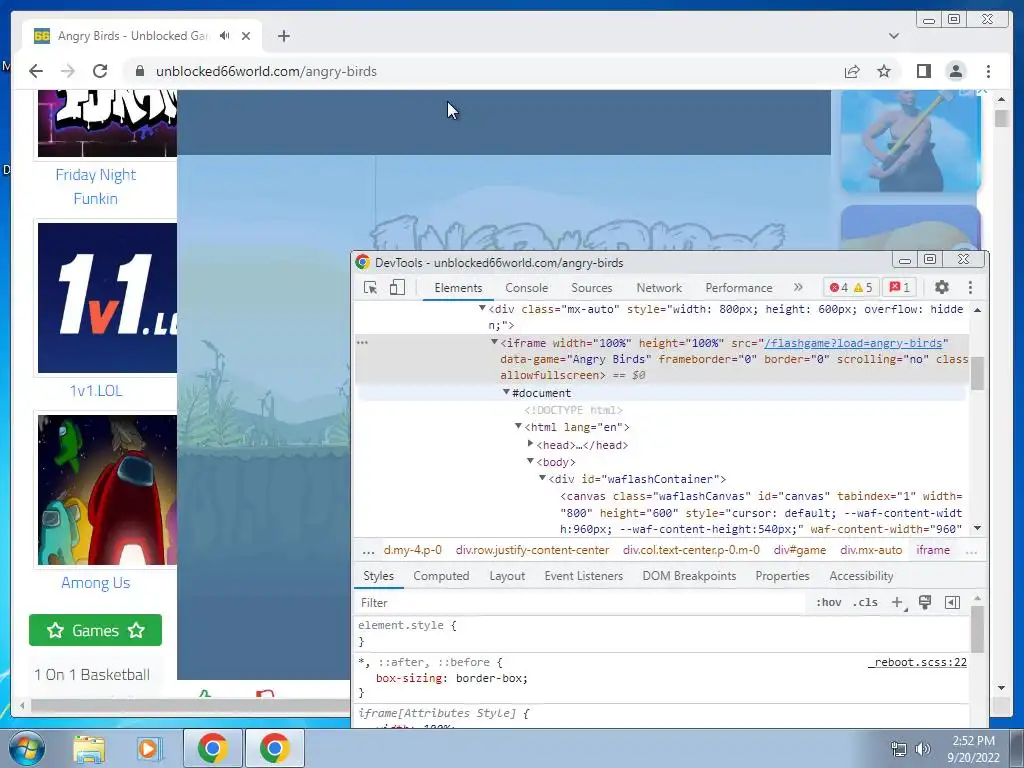Open the Windows Start menu orb

click(26, 748)
